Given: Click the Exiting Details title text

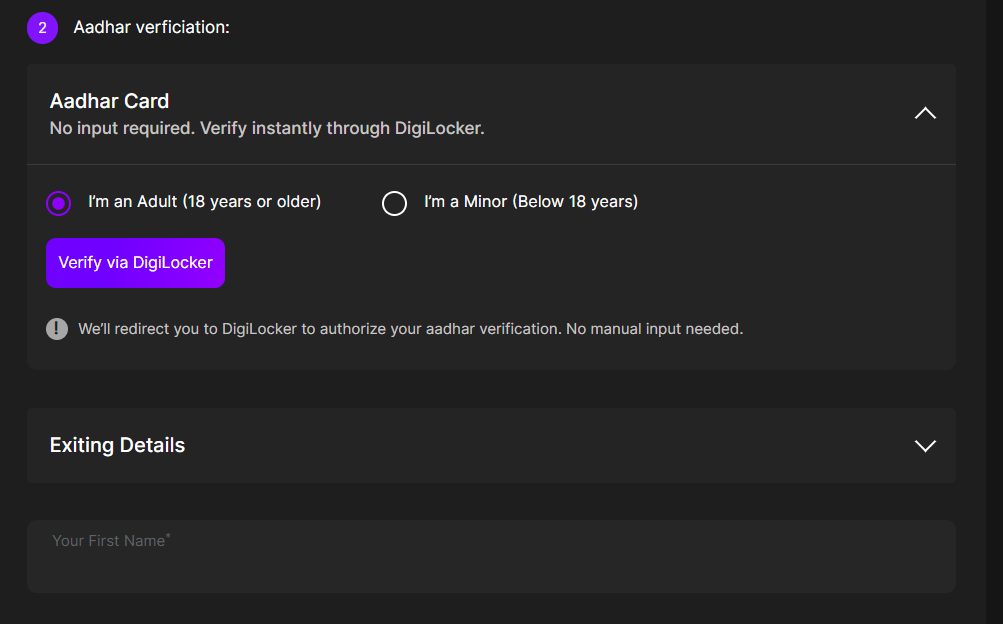Looking at the screenshot, I should 117,446.
